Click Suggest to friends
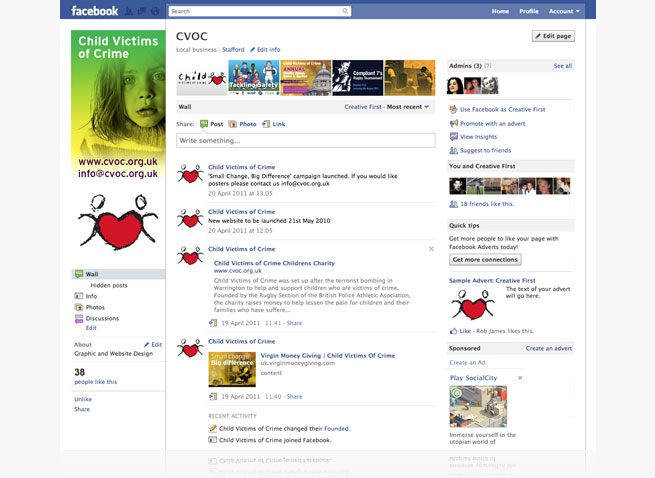The image size is (655, 478). 480,150
